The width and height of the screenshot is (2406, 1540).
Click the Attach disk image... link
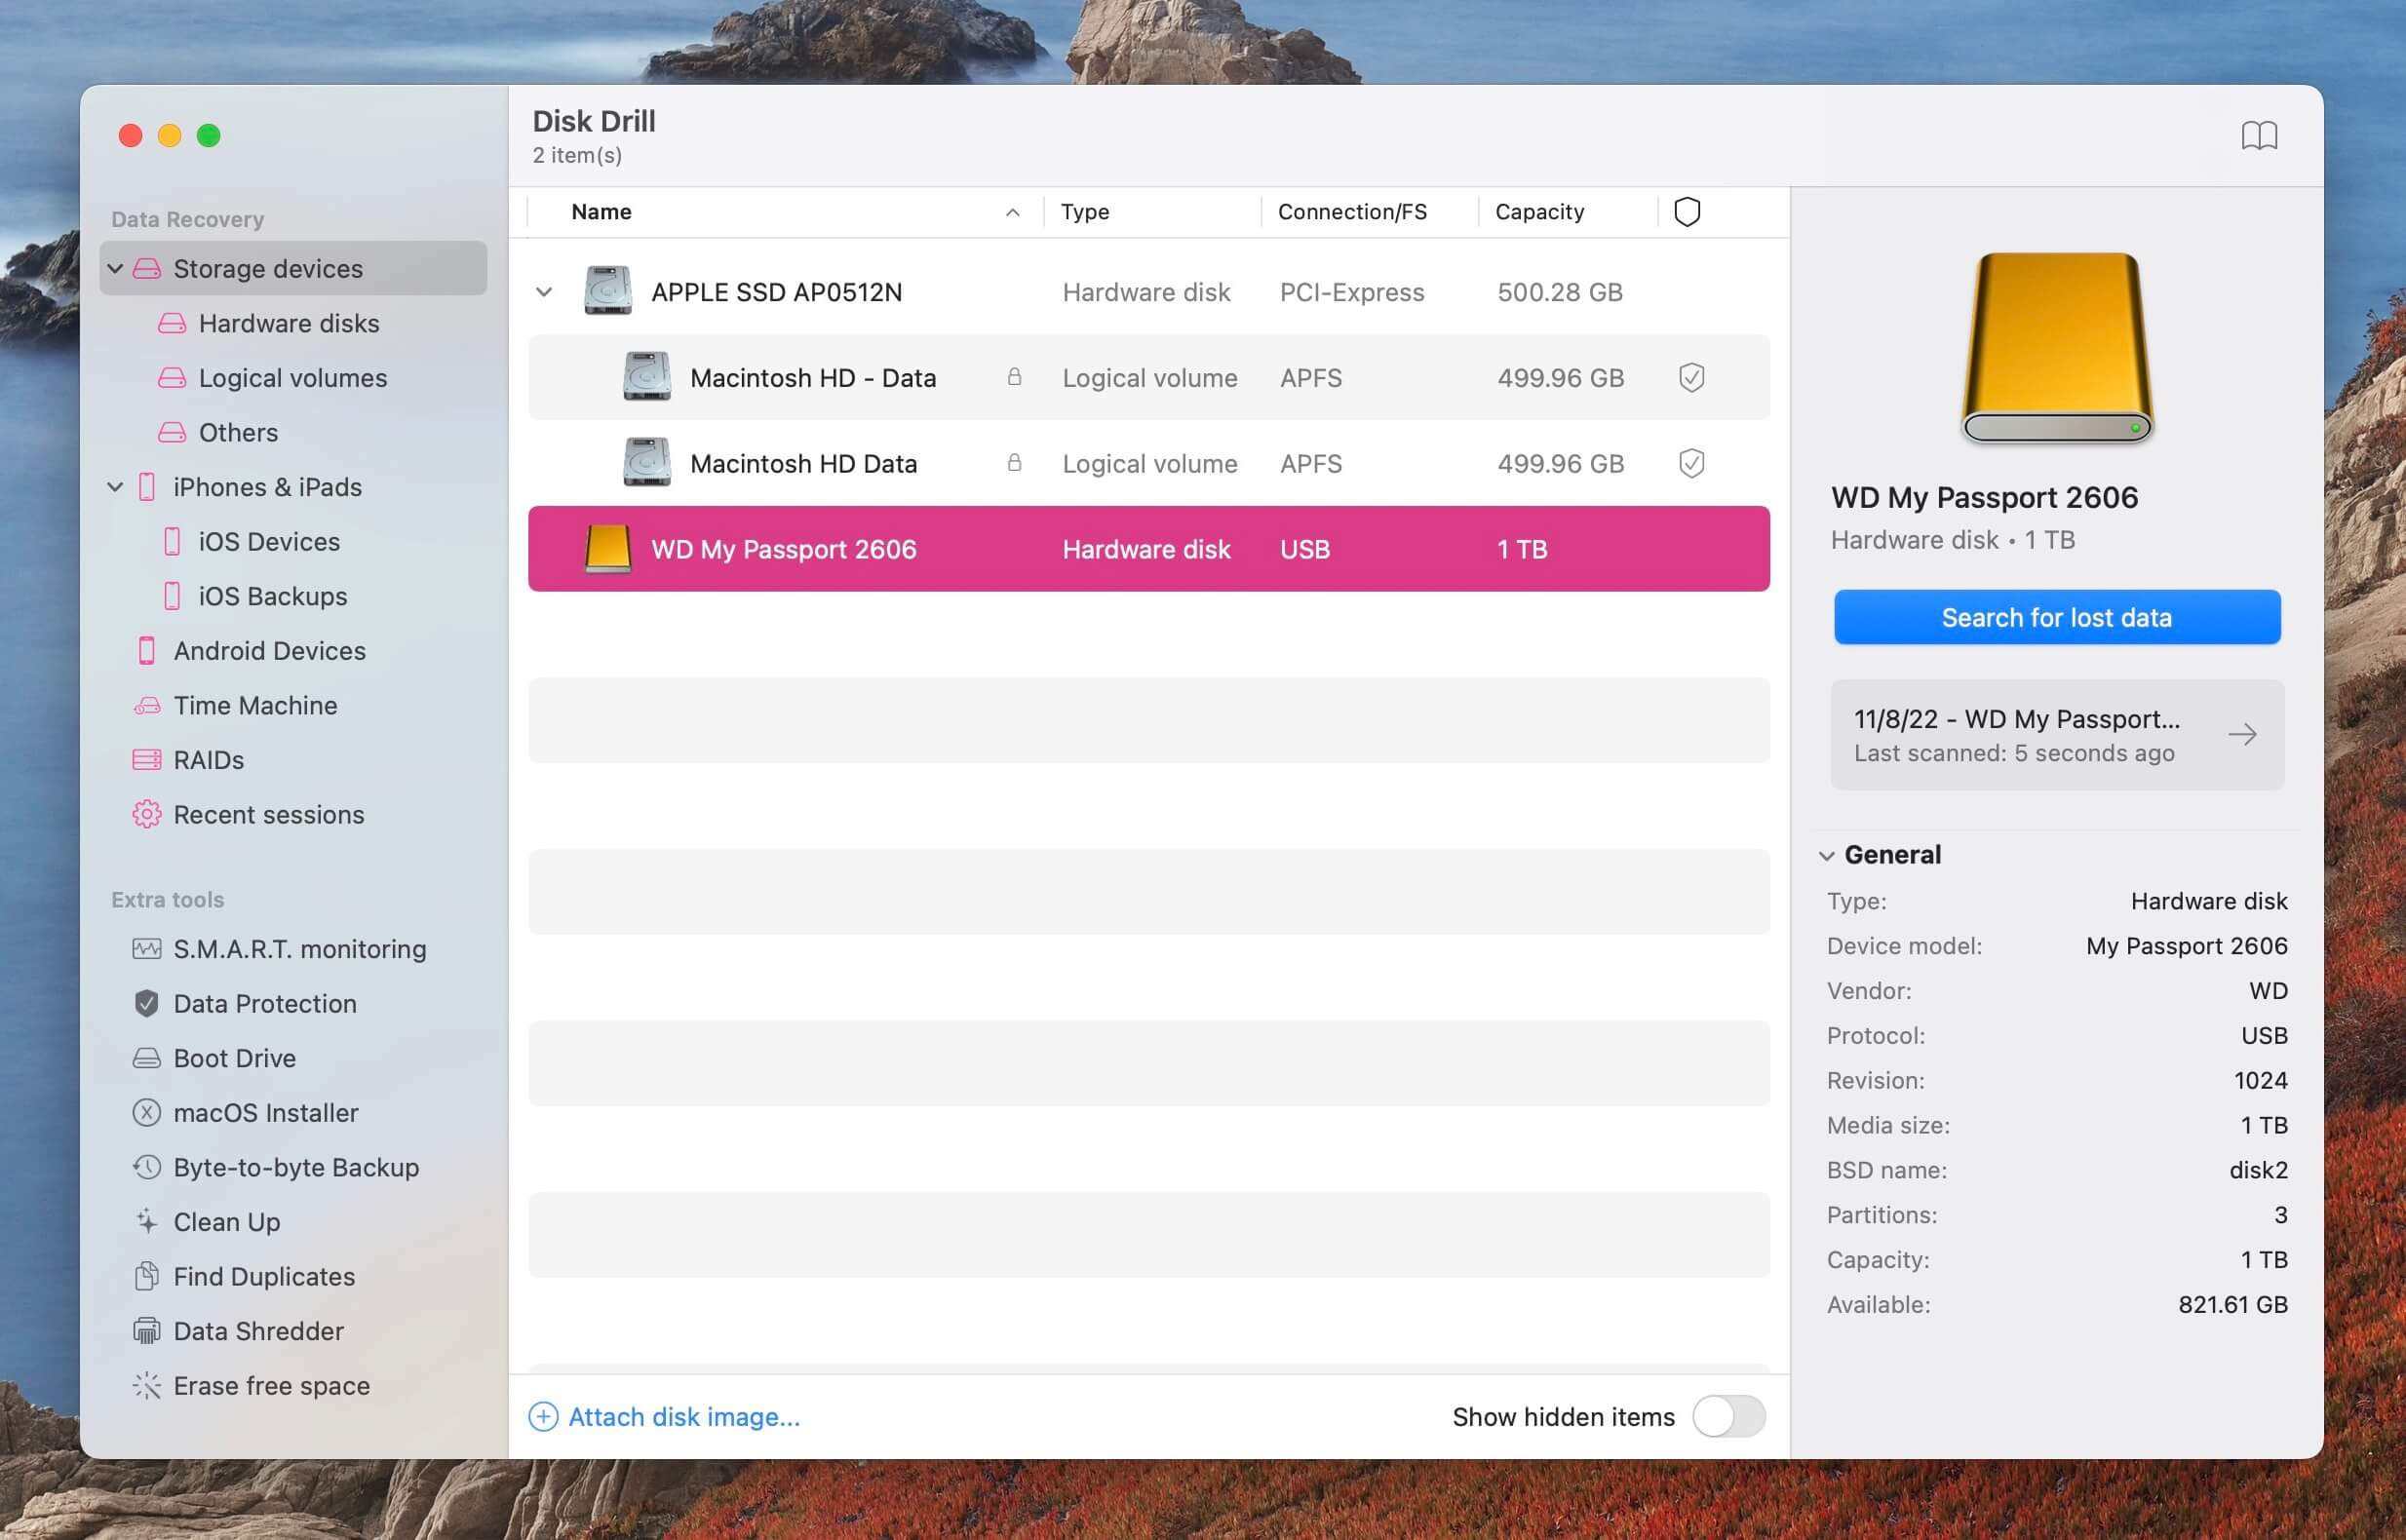tap(684, 1417)
